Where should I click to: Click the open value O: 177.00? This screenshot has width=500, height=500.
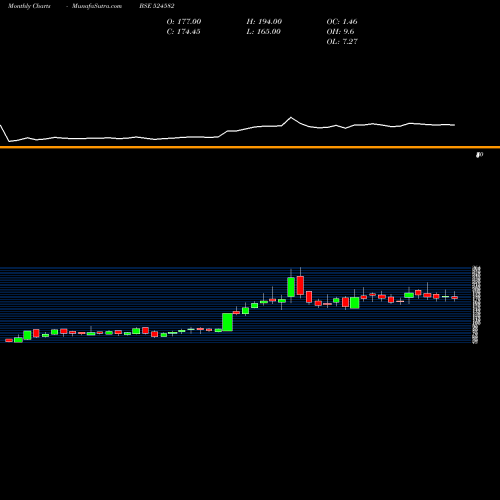[x=184, y=22]
